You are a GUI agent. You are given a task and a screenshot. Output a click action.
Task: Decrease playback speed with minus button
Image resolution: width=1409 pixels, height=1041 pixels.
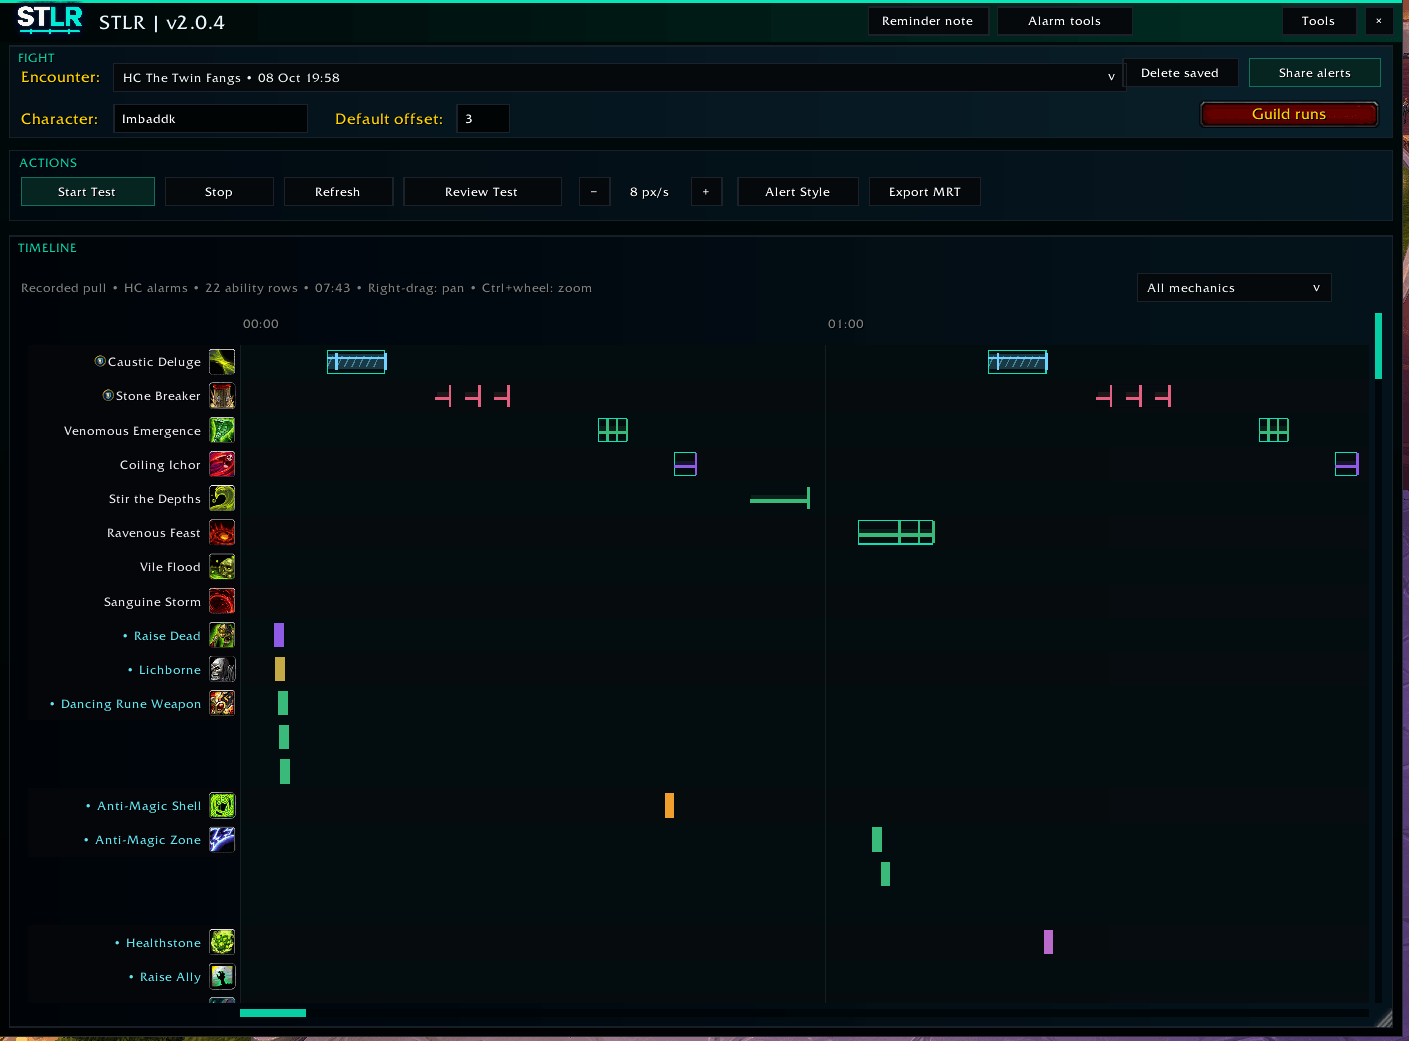click(x=594, y=192)
